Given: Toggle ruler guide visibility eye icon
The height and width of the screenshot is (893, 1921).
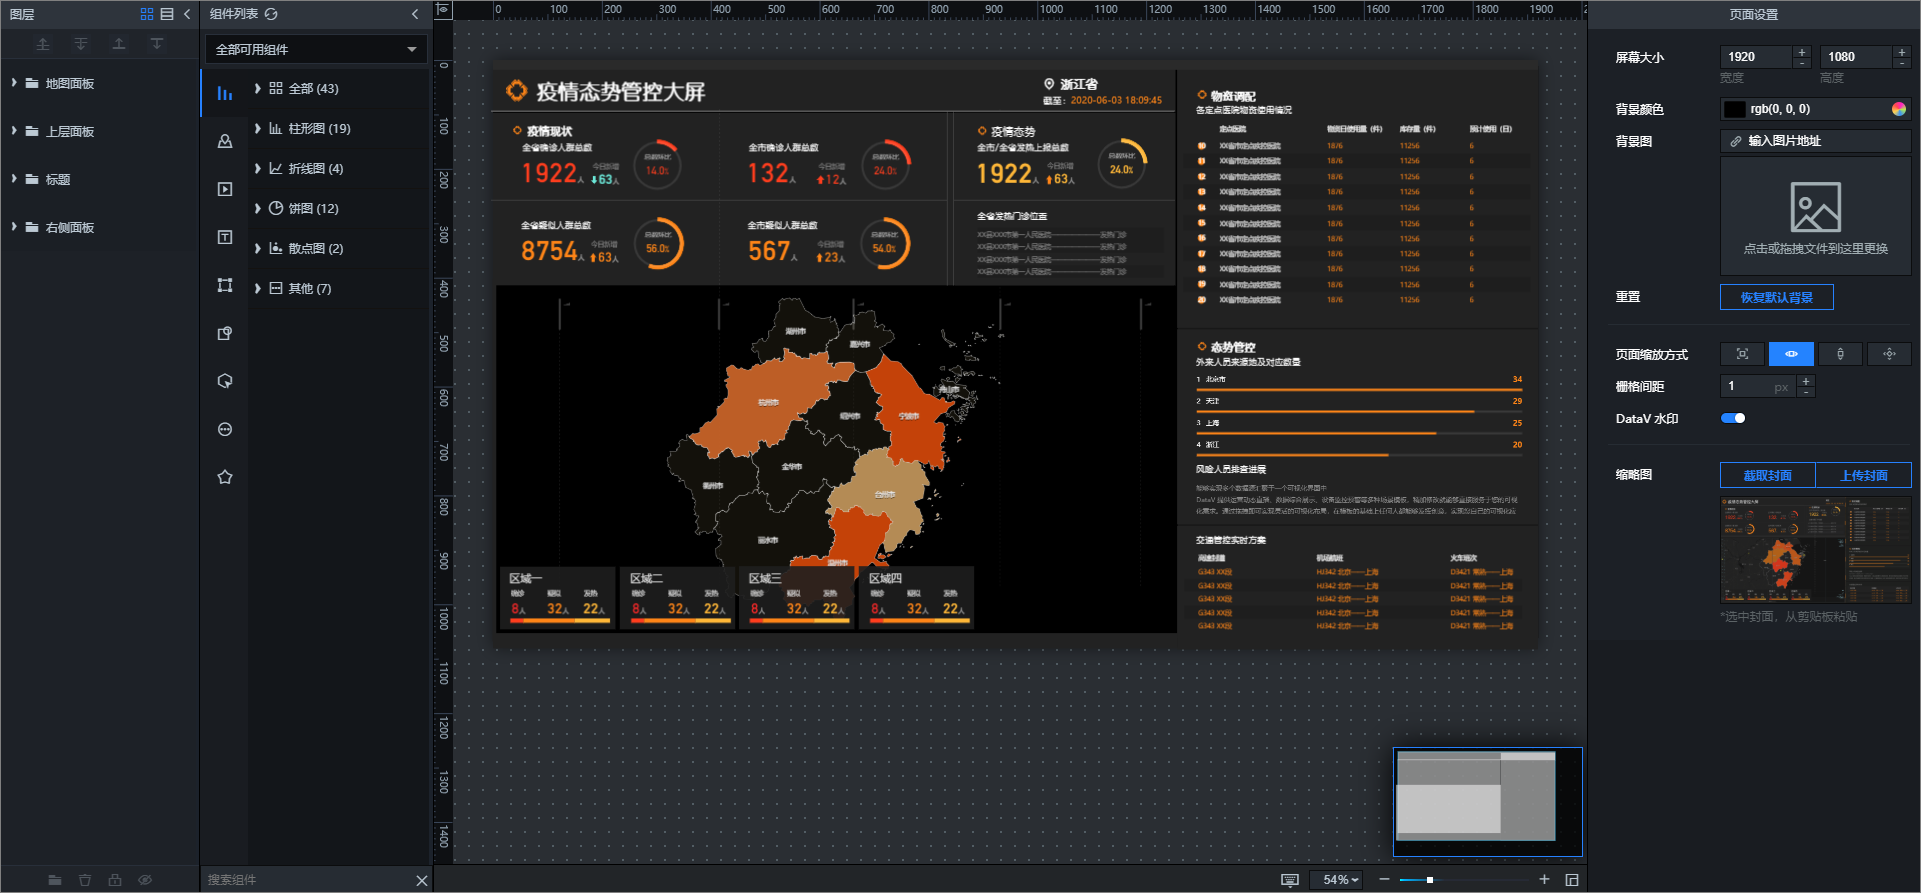Looking at the screenshot, I should coord(443,10).
